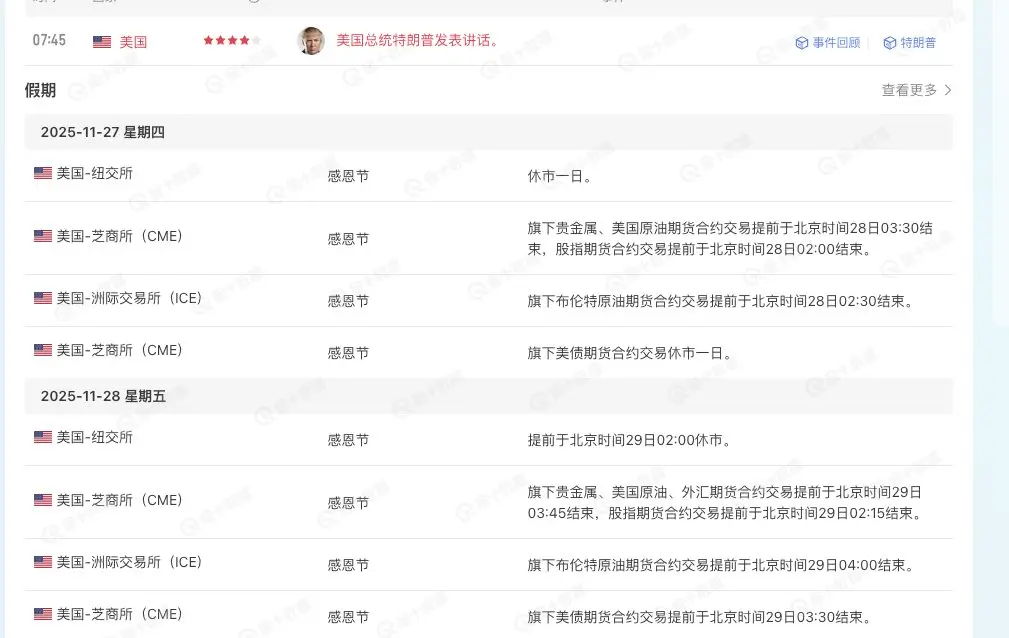Click the flag beside 美国-纽交所 under 11-28
The width and height of the screenshot is (1009, 638).
(42, 437)
